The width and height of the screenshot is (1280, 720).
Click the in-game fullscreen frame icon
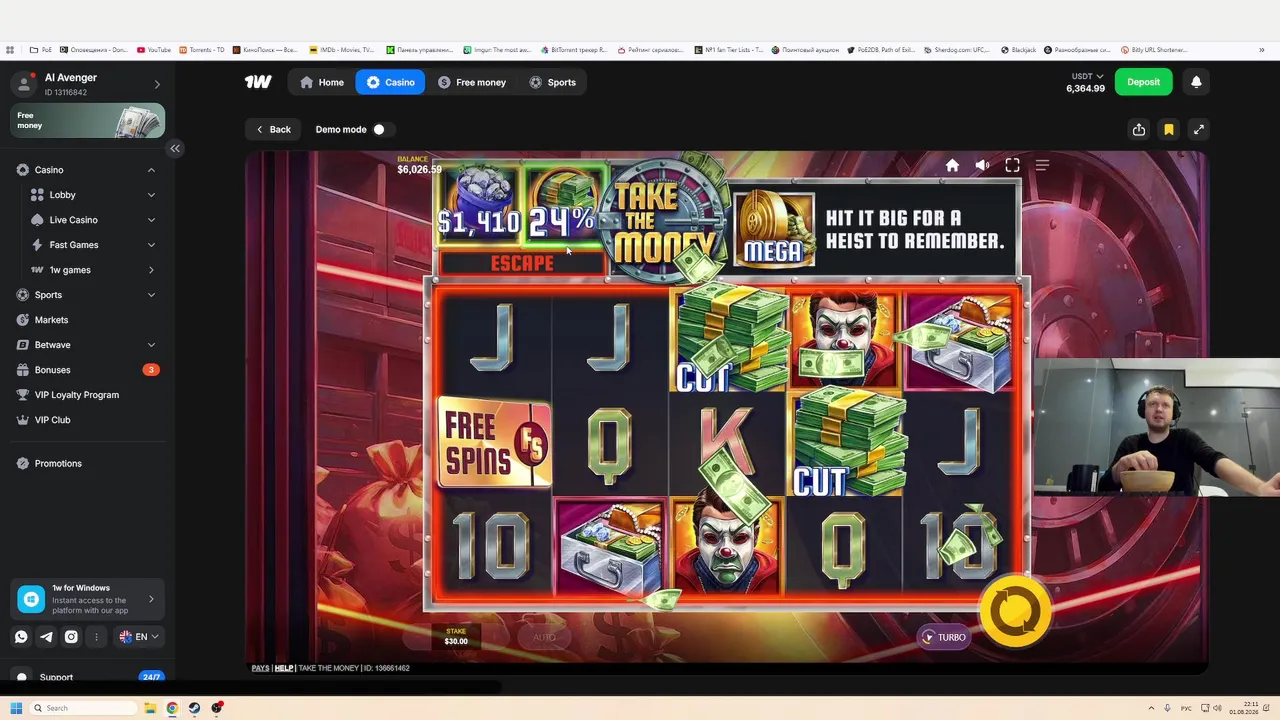(1012, 165)
